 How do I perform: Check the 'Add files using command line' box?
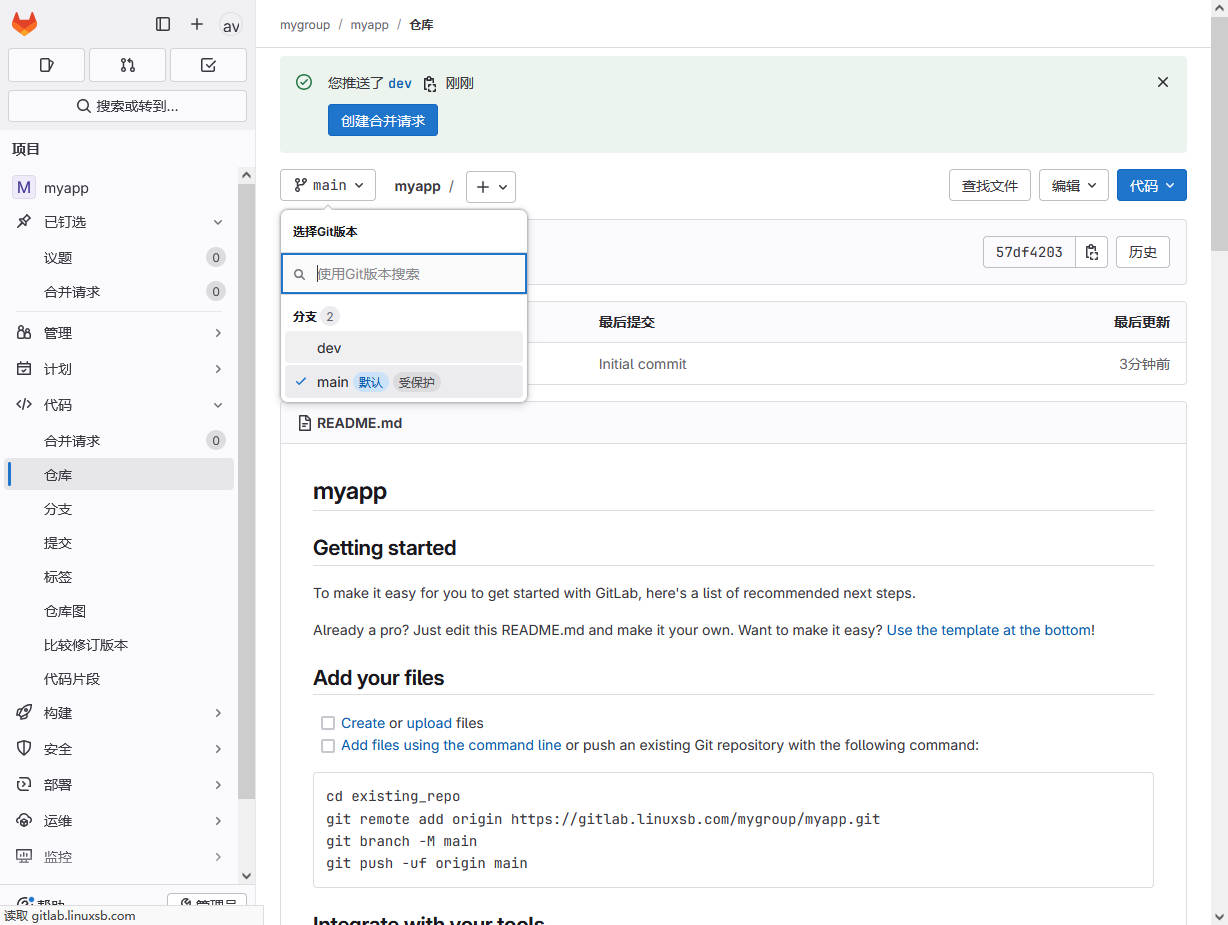[327, 746]
